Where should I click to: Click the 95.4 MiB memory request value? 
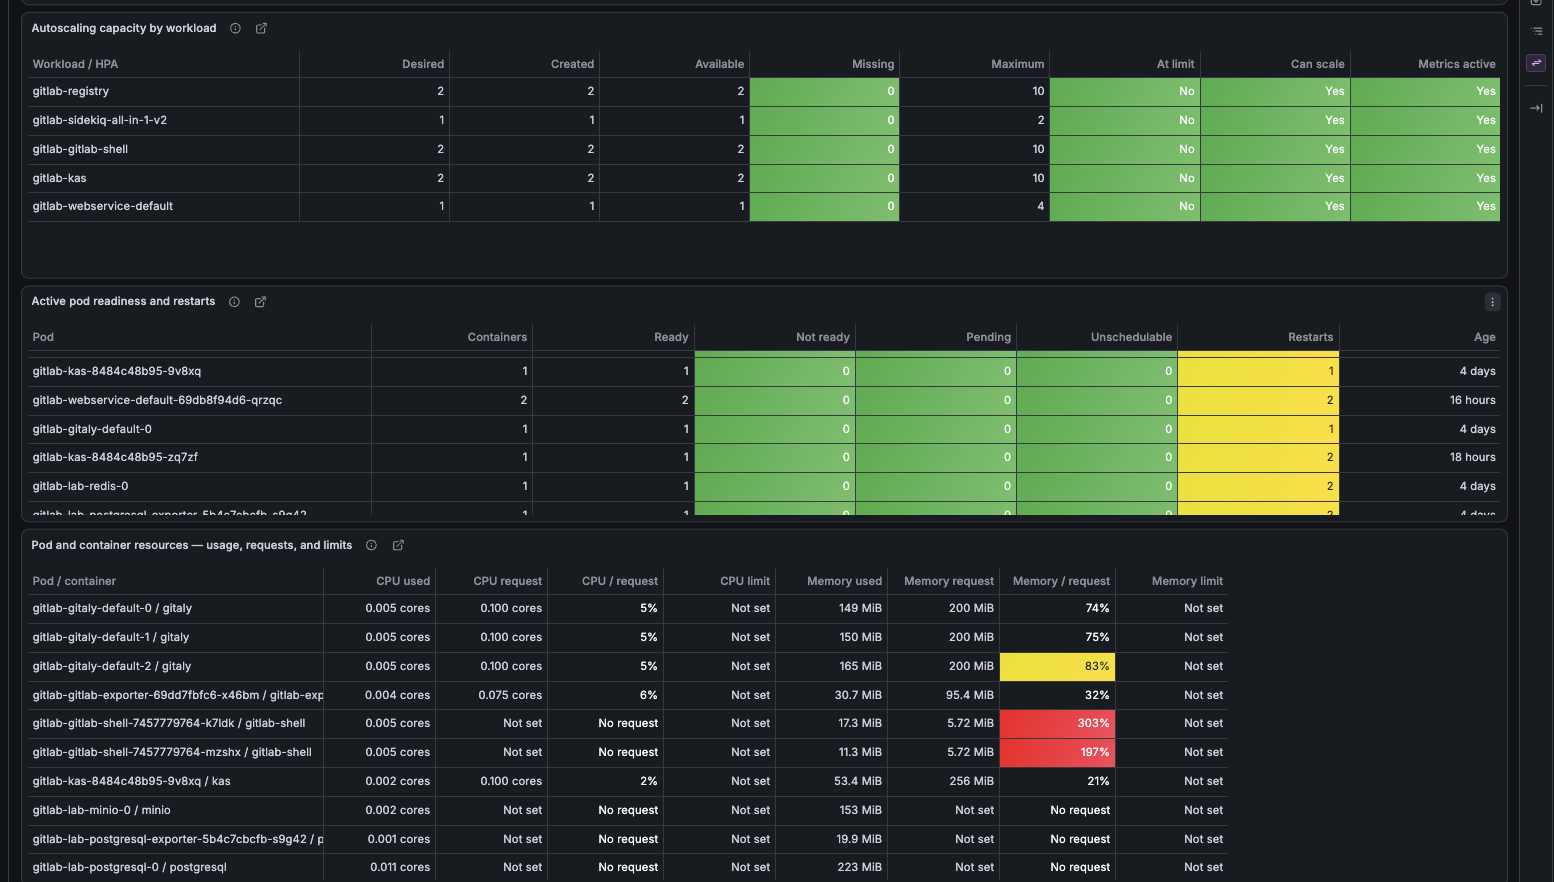tap(970, 695)
